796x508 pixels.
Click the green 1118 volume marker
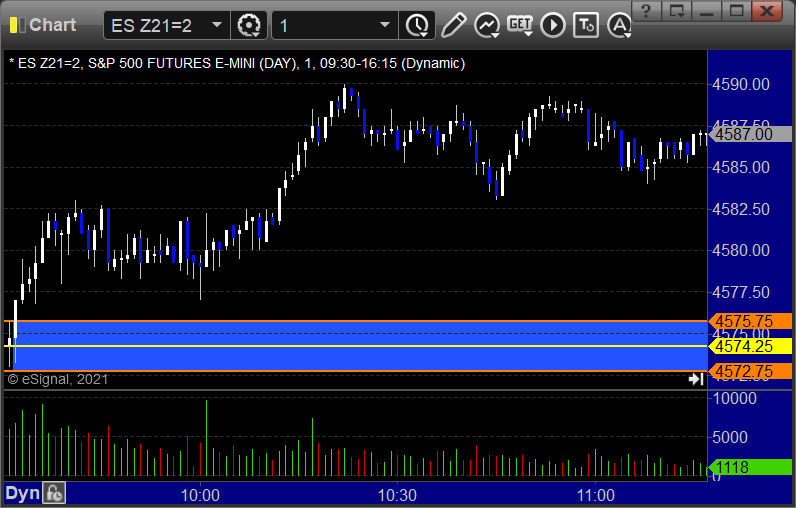pos(750,467)
